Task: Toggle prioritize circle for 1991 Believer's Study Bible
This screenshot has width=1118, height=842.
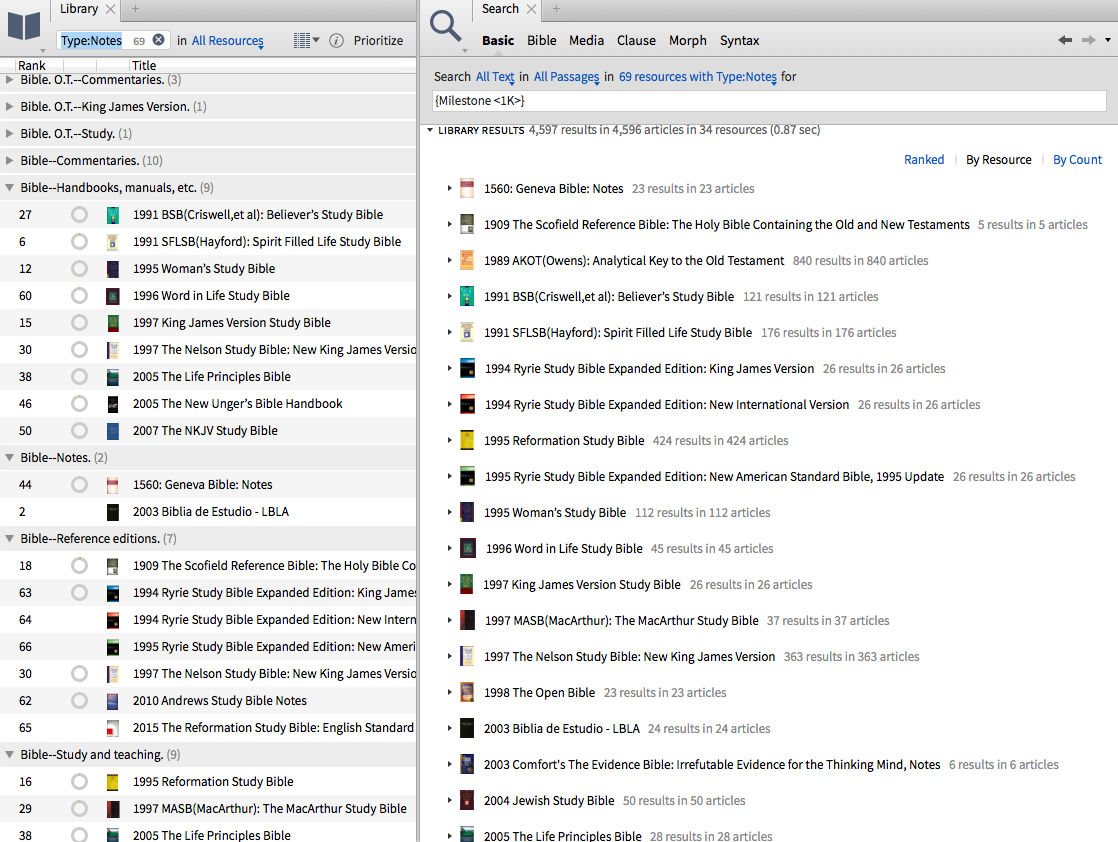Action: click(x=79, y=215)
